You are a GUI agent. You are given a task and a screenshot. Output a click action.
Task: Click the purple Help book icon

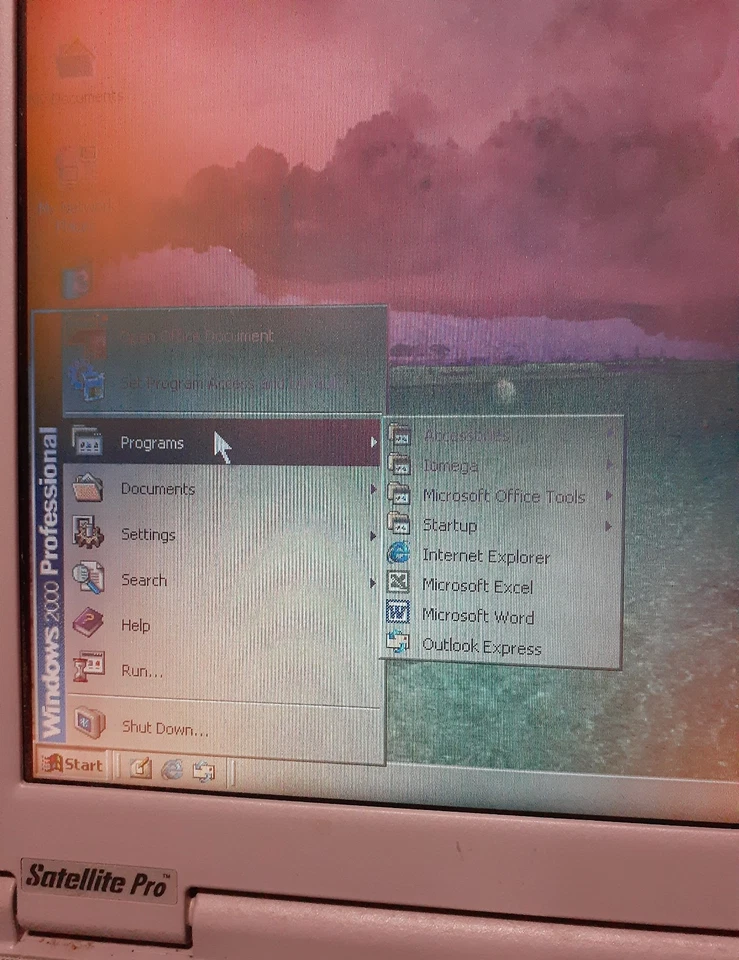coord(88,623)
